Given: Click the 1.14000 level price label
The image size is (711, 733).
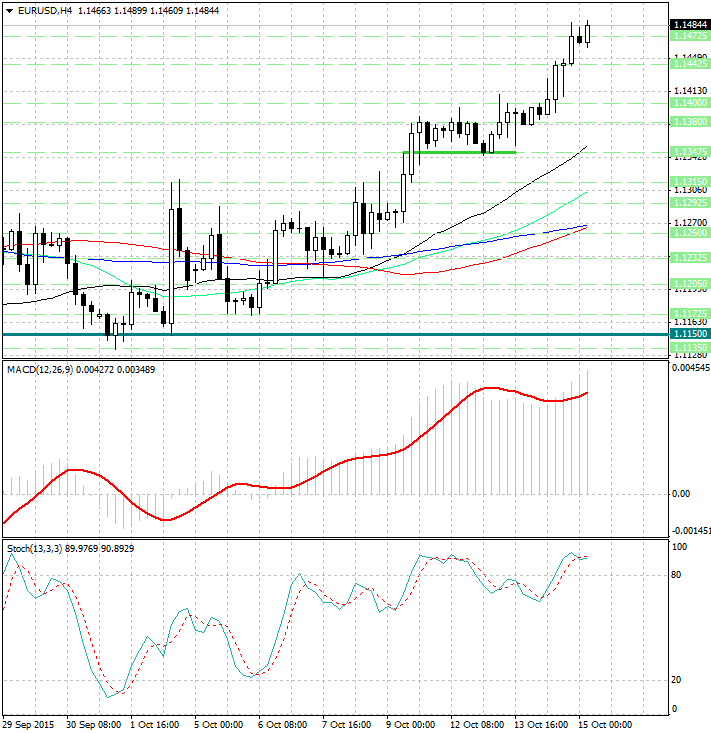Looking at the screenshot, I should (x=690, y=103).
